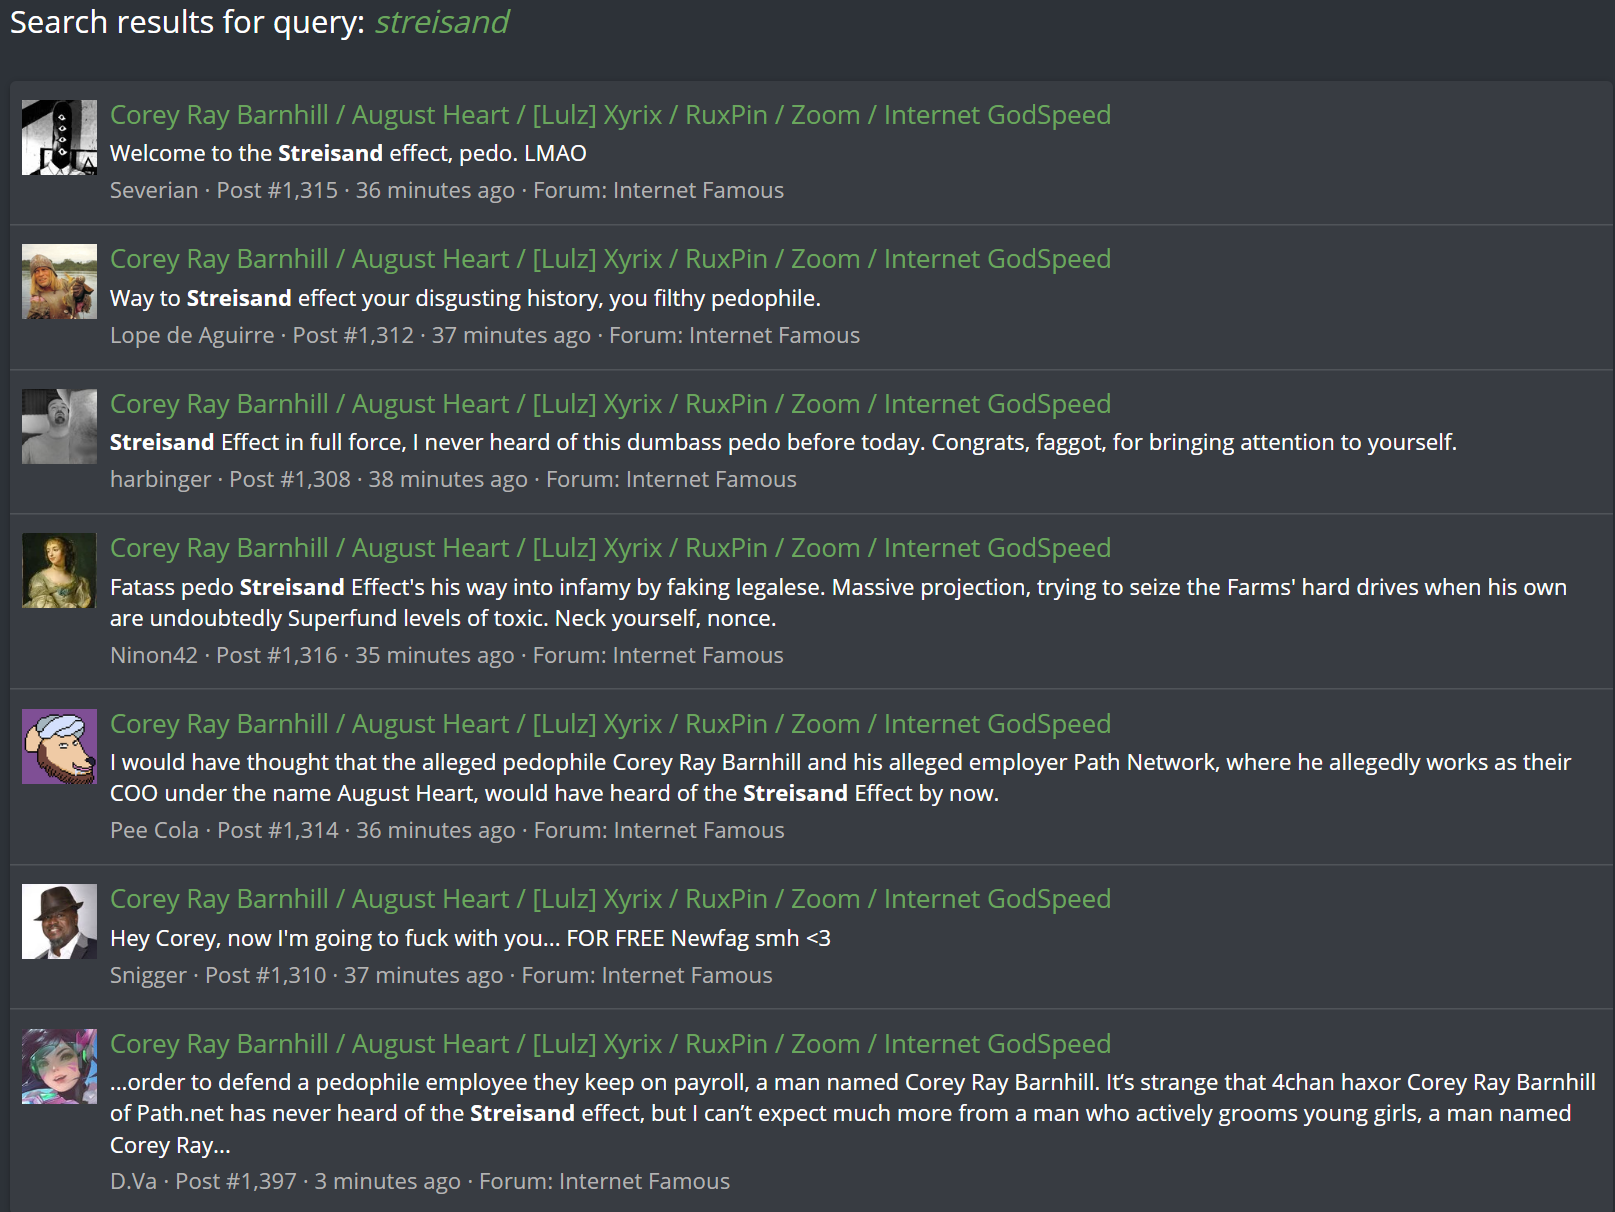The width and height of the screenshot is (1615, 1212).
Task: Open thread title above Severian's post
Action: coord(610,115)
